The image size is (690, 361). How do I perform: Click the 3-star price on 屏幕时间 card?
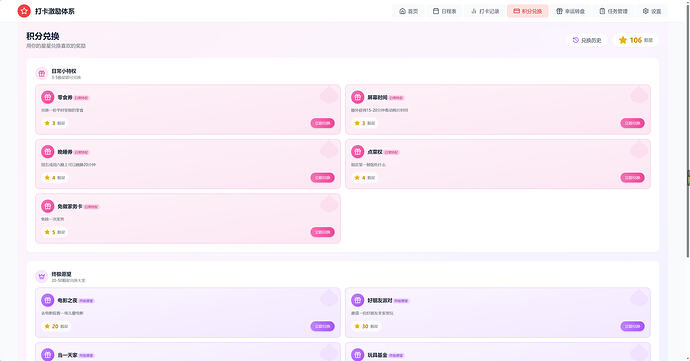[x=364, y=123]
